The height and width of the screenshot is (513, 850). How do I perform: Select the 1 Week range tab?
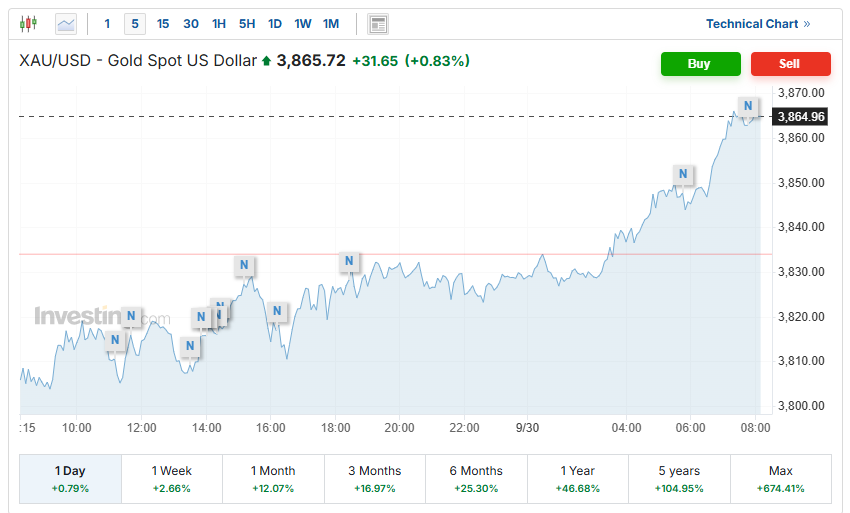tap(172, 479)
